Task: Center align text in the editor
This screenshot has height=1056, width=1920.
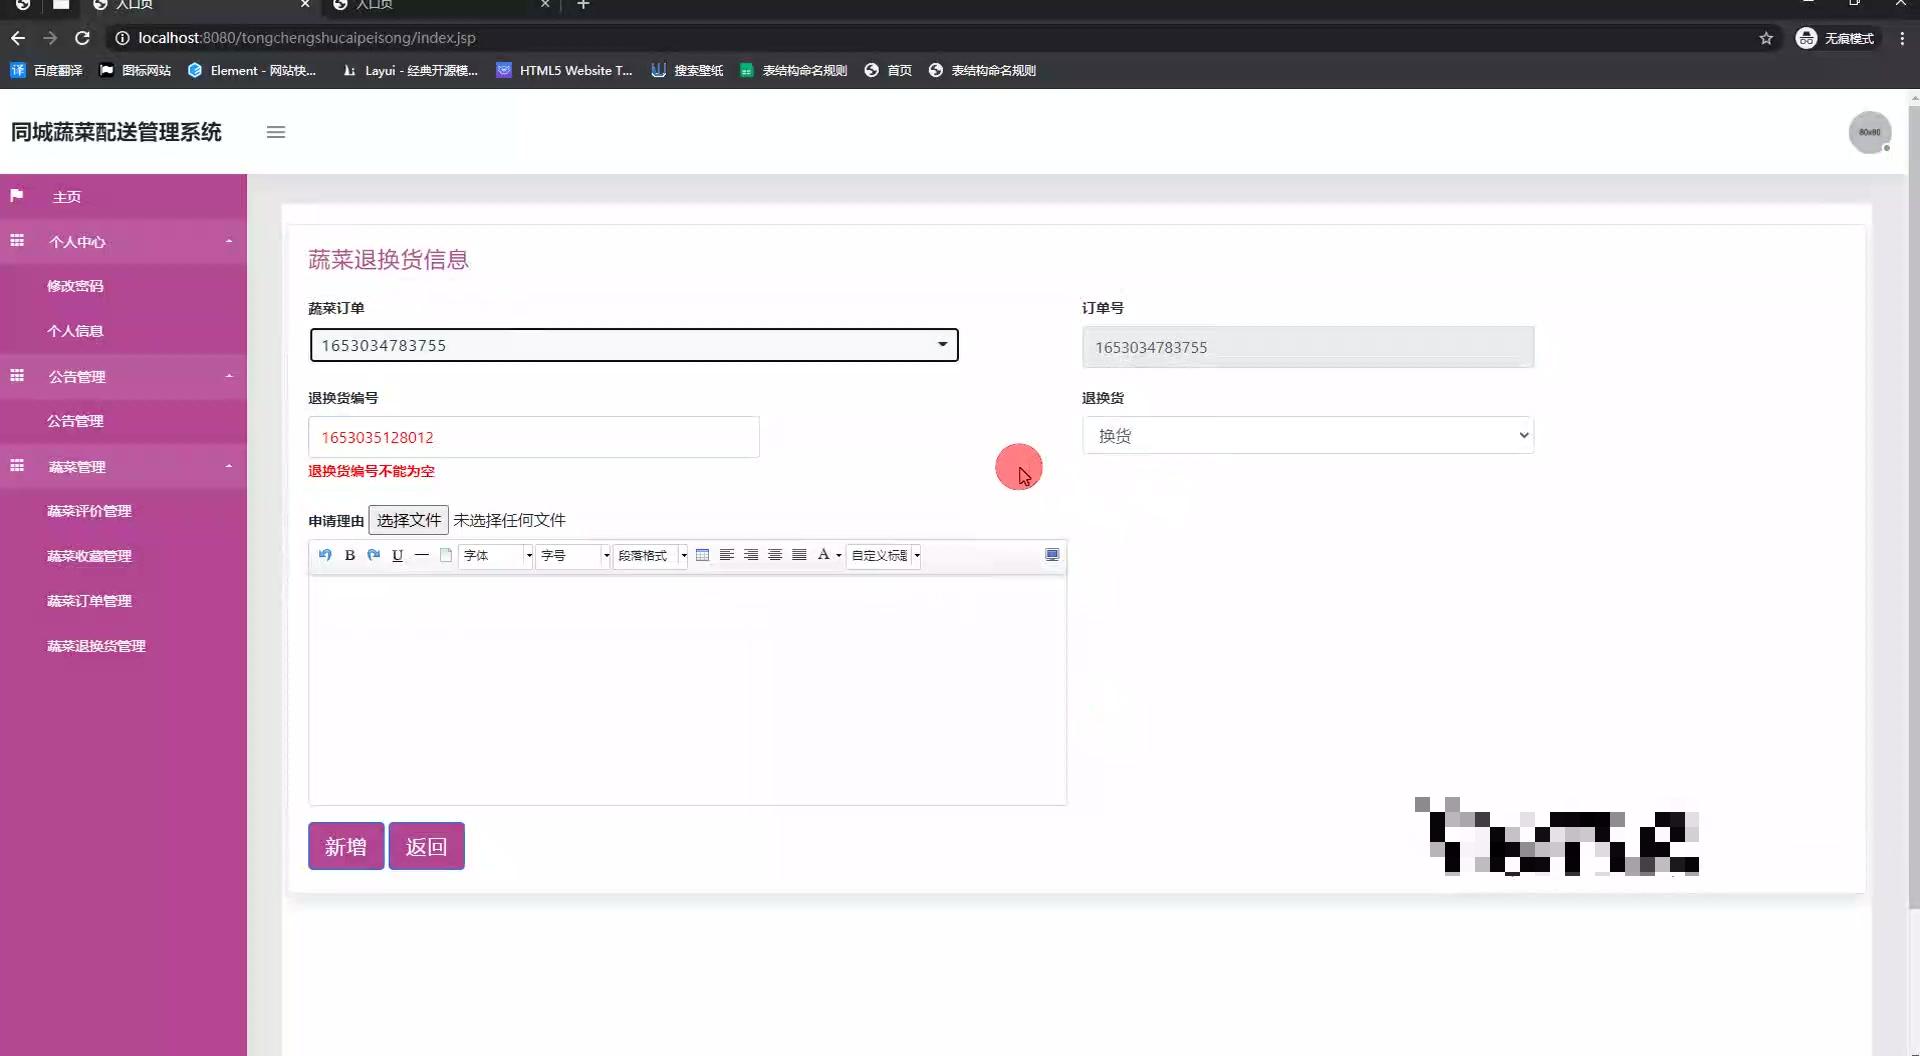Action: (775, 555)
